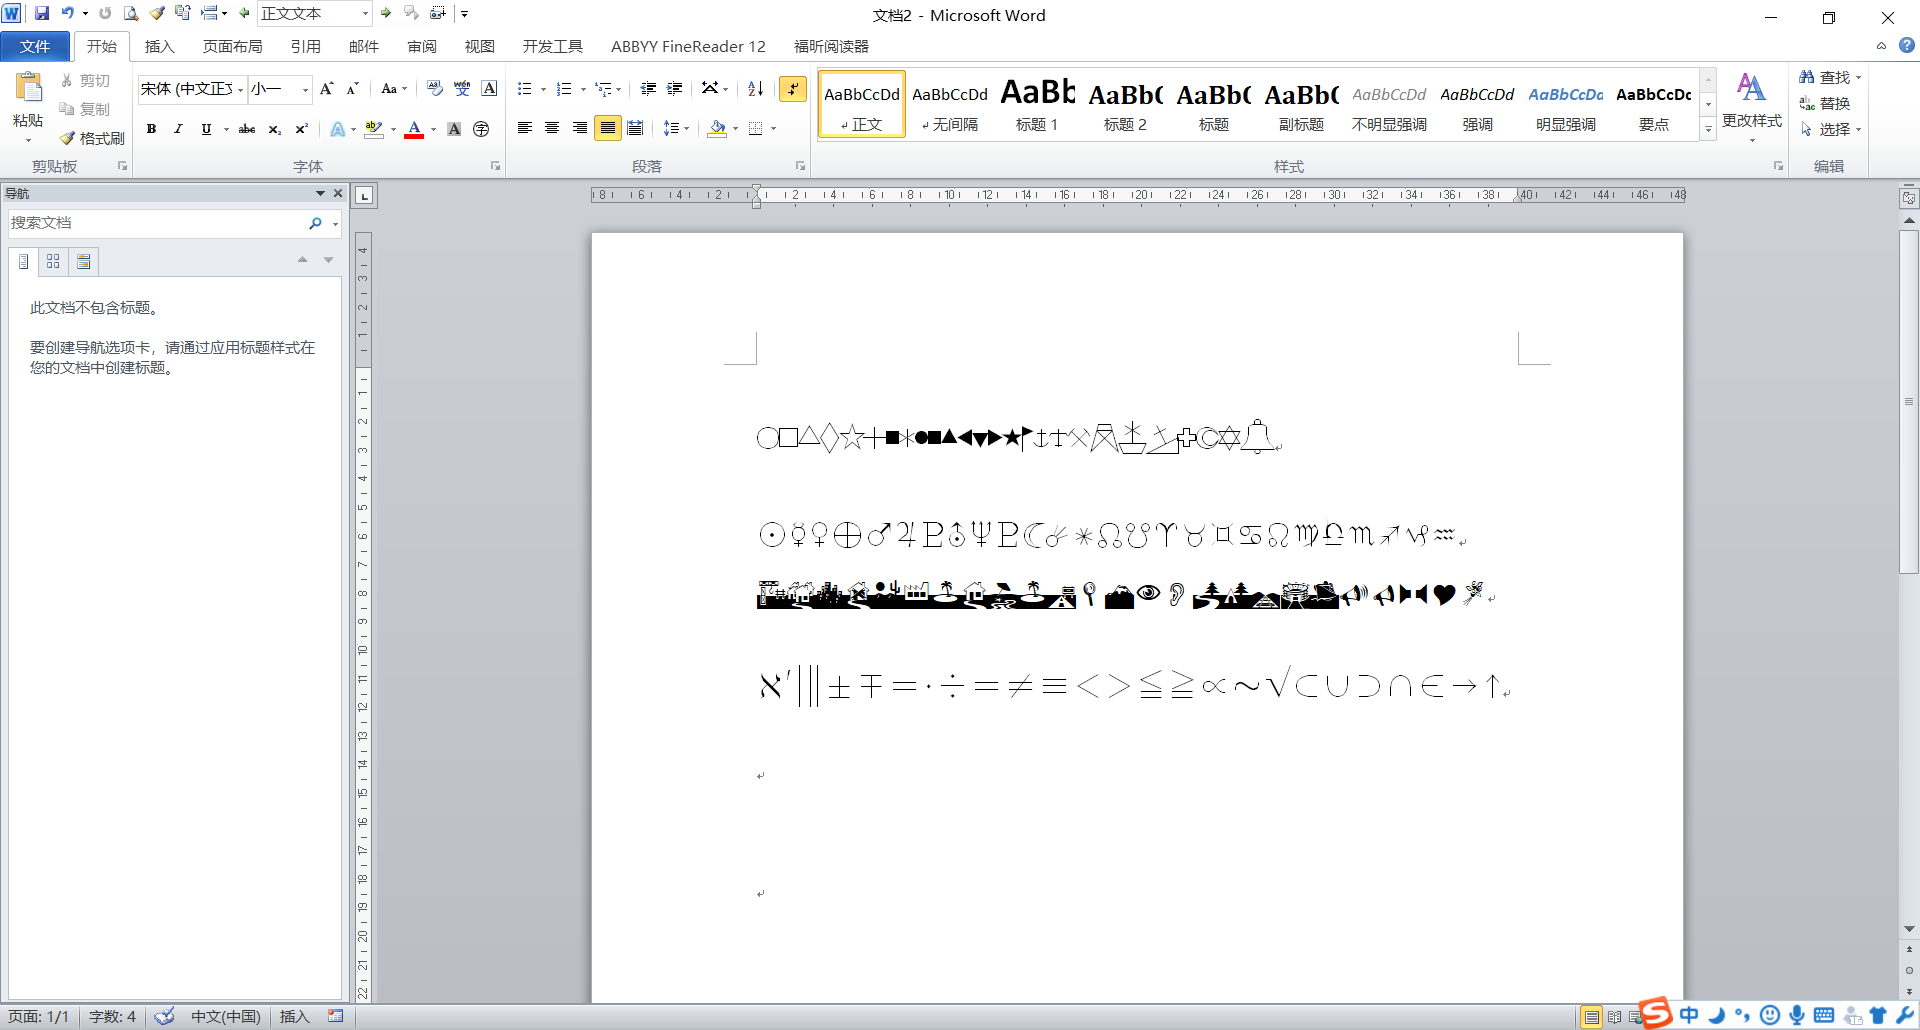Screen dimensions: 1920x1030
Task: Grow font size with the enlarge-A icon
Action: click(x=326, y=89)
